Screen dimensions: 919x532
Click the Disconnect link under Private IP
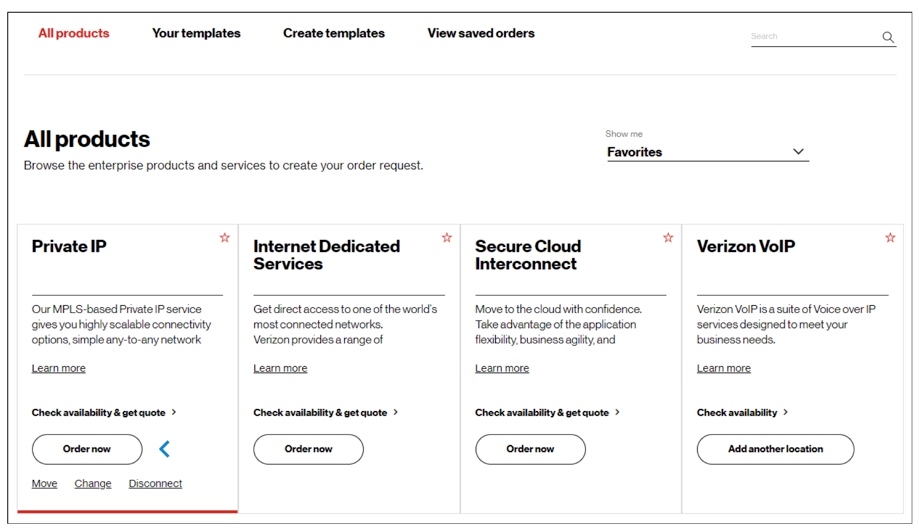[155, 484]
